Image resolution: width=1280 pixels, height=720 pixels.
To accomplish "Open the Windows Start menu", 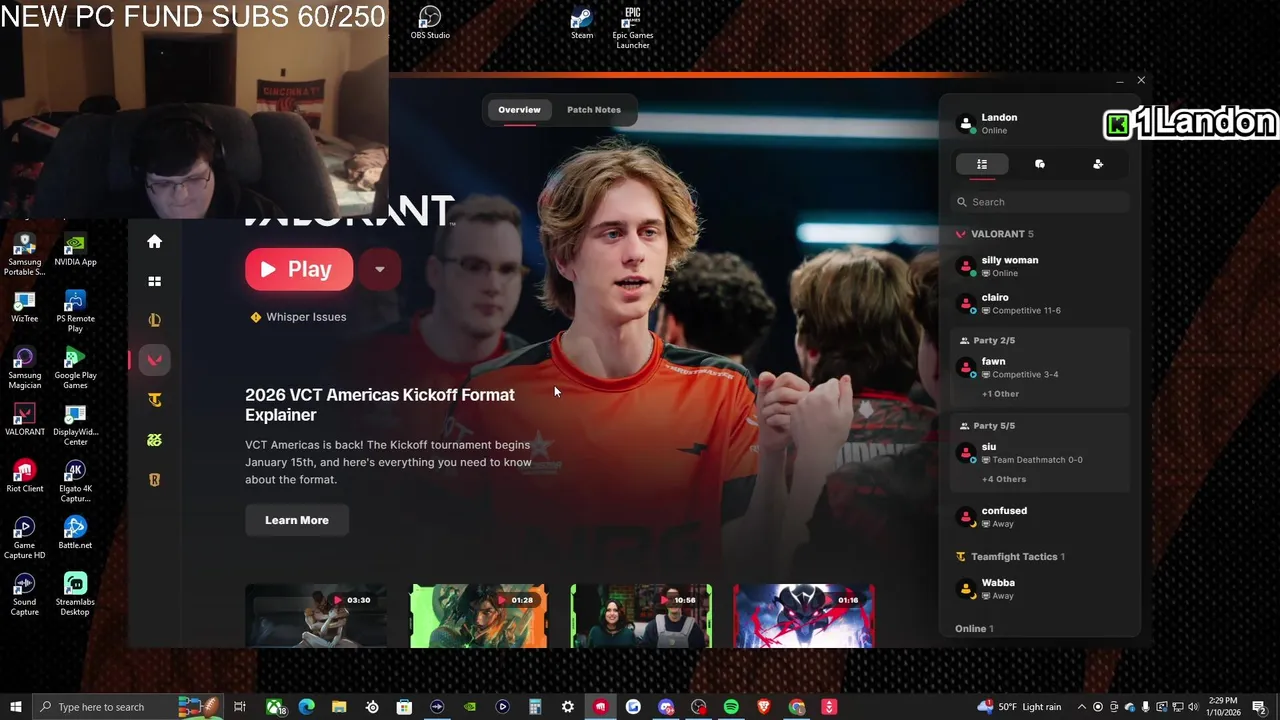I will tap(15, 707).
